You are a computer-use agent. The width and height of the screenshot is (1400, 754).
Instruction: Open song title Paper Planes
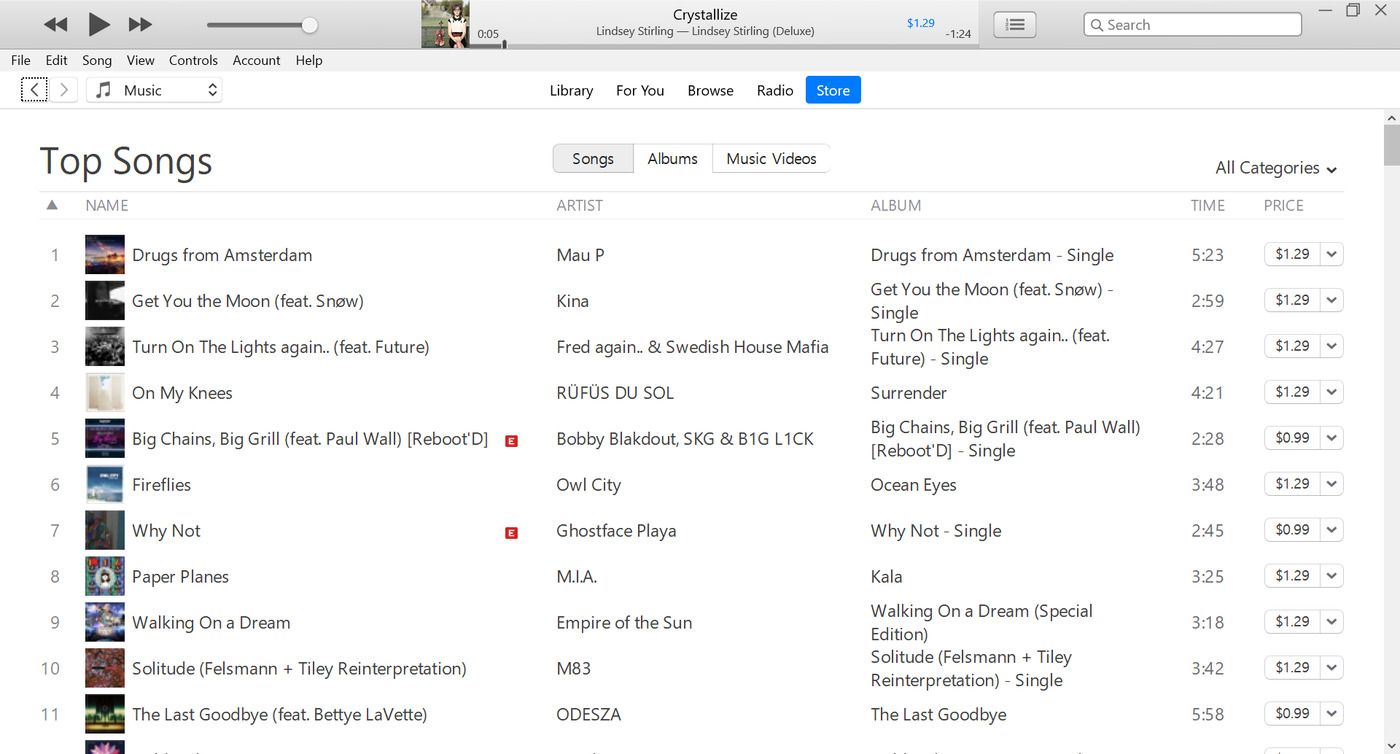[x=180, y=577]
